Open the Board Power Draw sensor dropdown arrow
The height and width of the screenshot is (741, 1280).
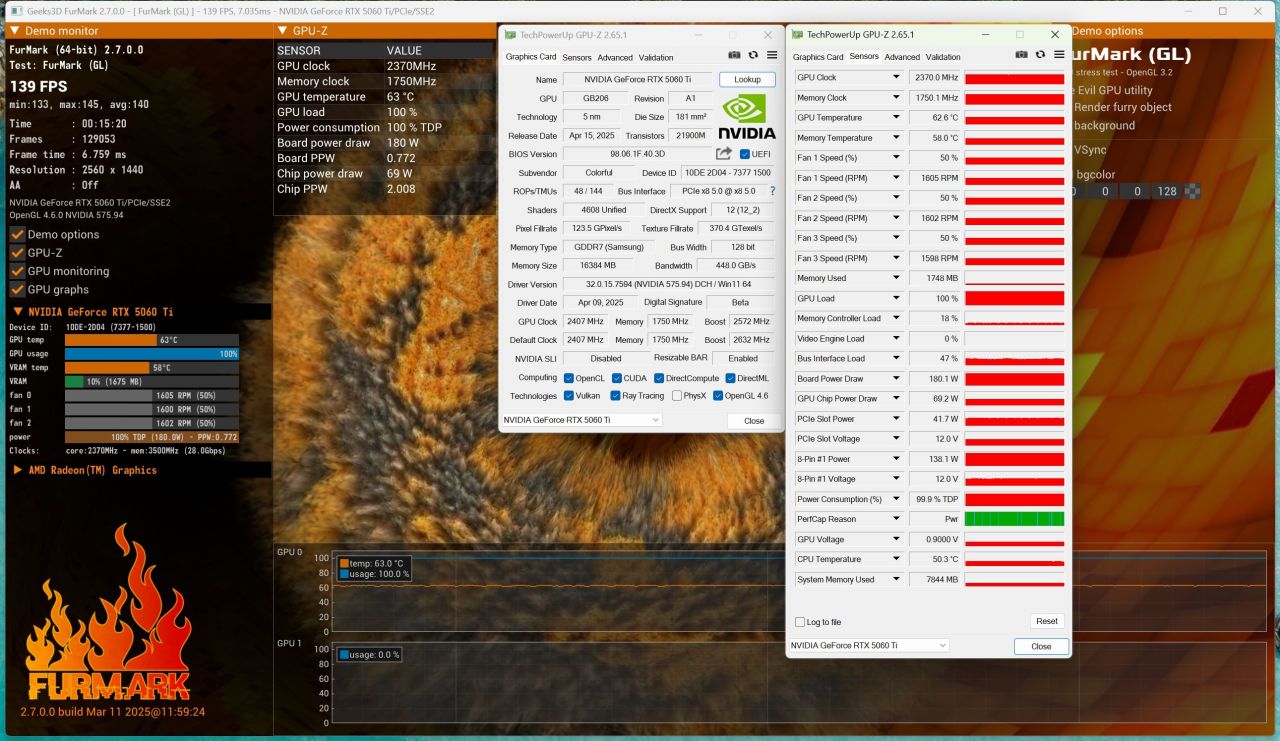[896, 378]
